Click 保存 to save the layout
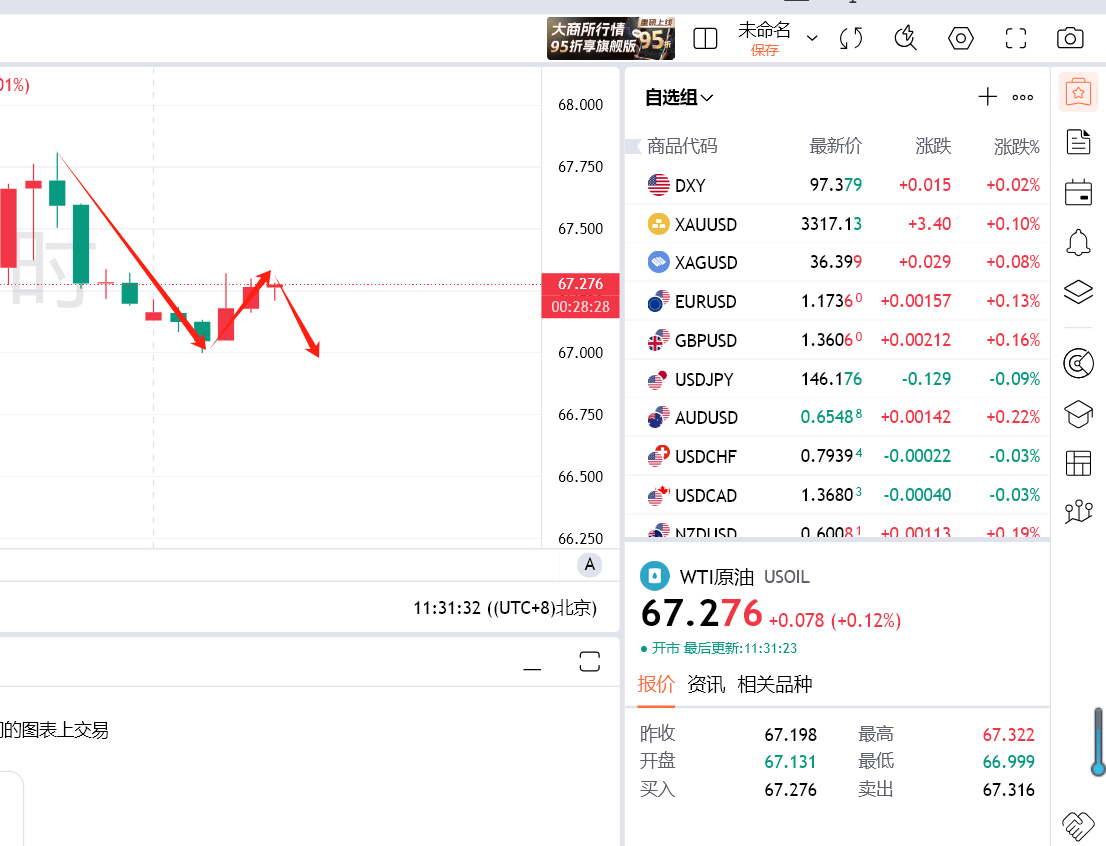This screenshot has height=846, width=1106. click(x=765, y=50)
